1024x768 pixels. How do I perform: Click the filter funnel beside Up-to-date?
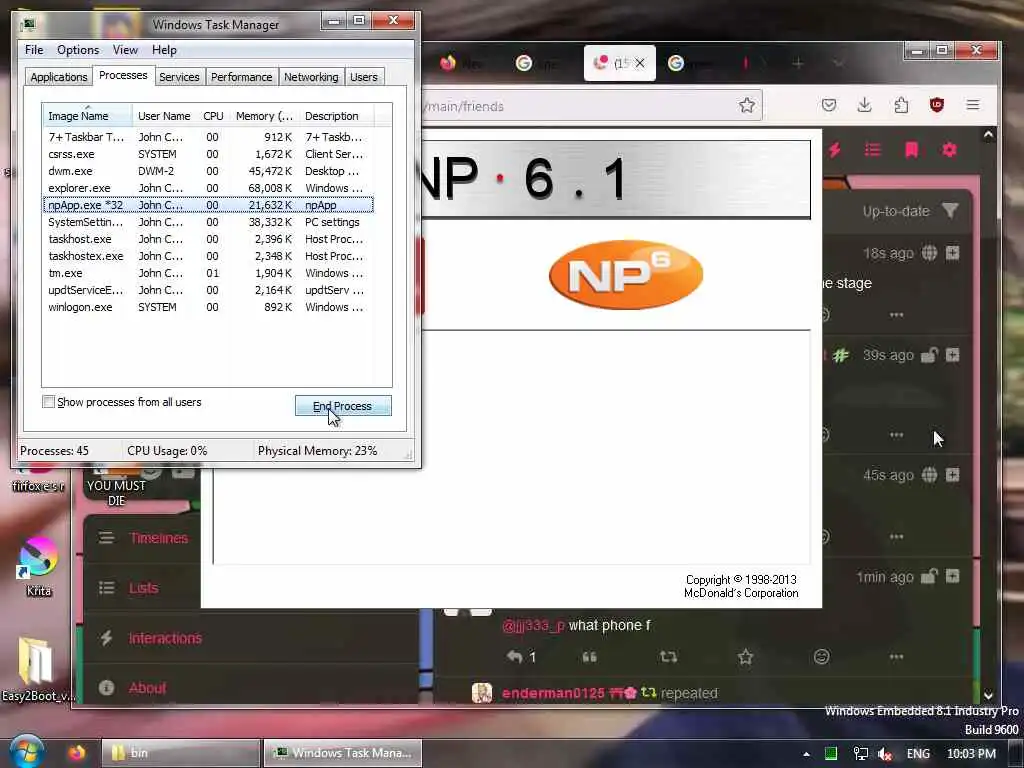[x=950, y=211]
